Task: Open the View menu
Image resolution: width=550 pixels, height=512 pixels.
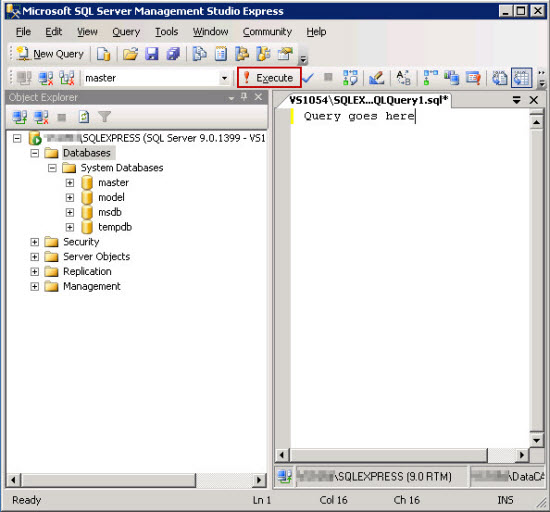Action: click(87, 32)
